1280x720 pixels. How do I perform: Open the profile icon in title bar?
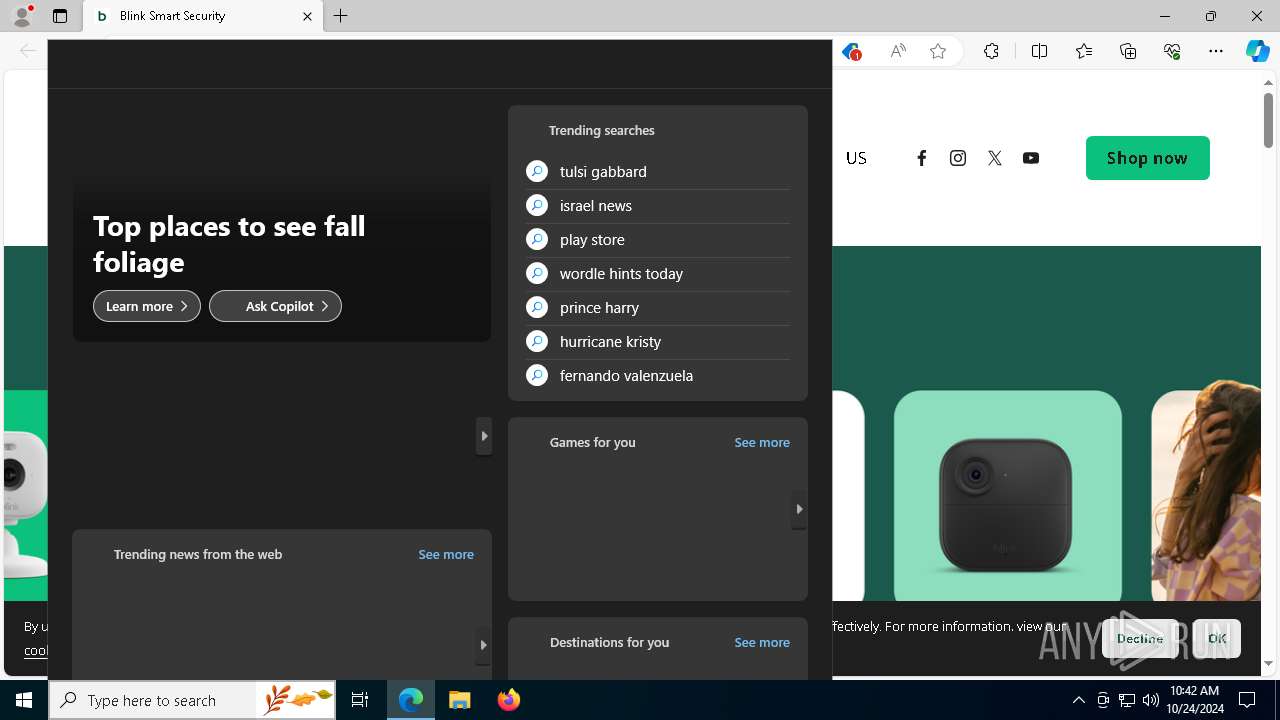(x=22, y=15)
